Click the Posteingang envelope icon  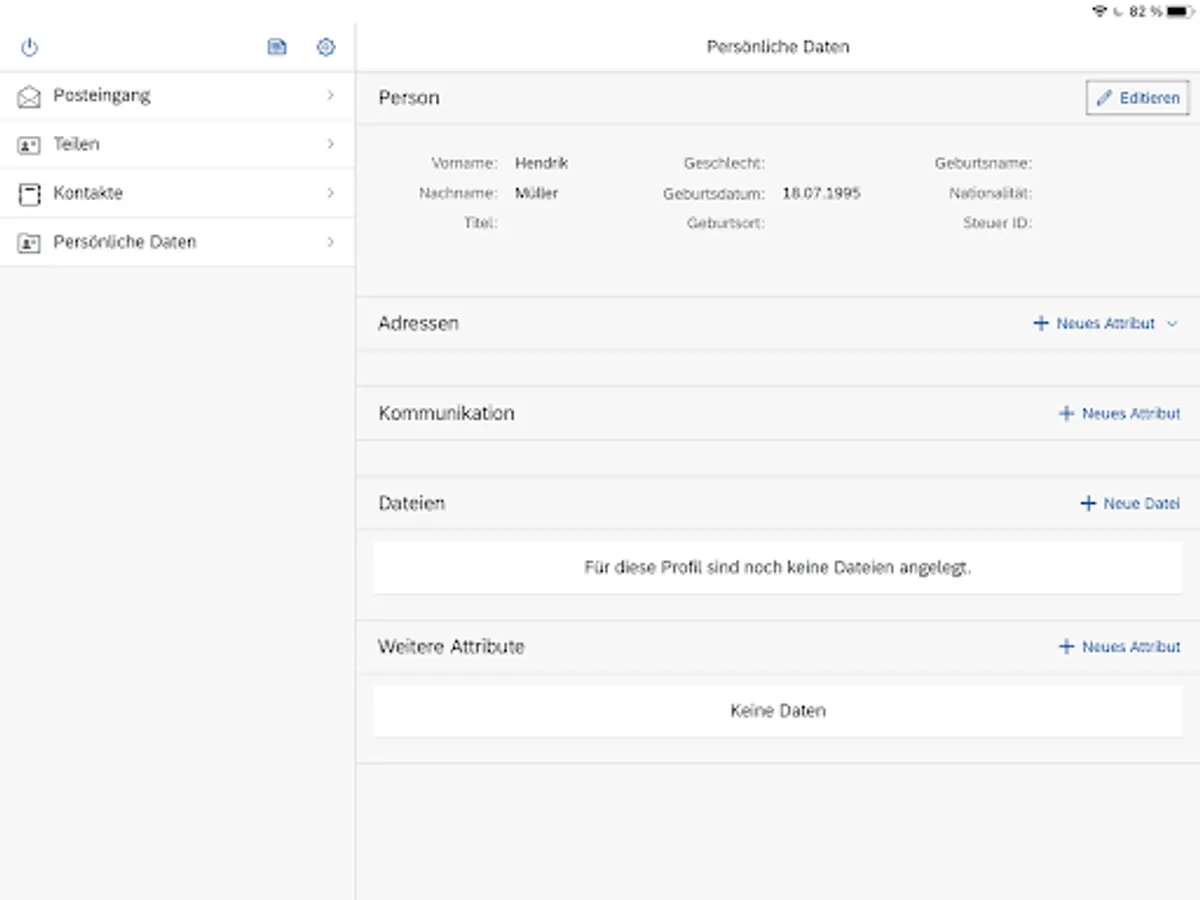click(x=29, y=96)
